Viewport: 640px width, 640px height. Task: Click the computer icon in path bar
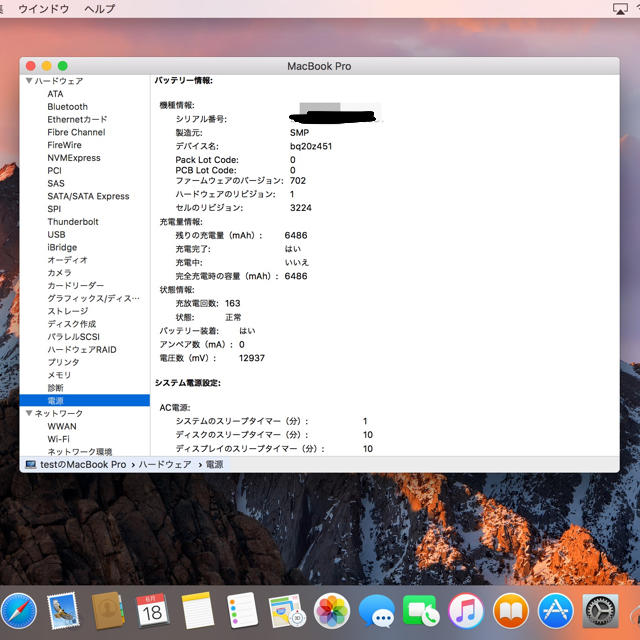pyautogui.click(x=31, y=464)
